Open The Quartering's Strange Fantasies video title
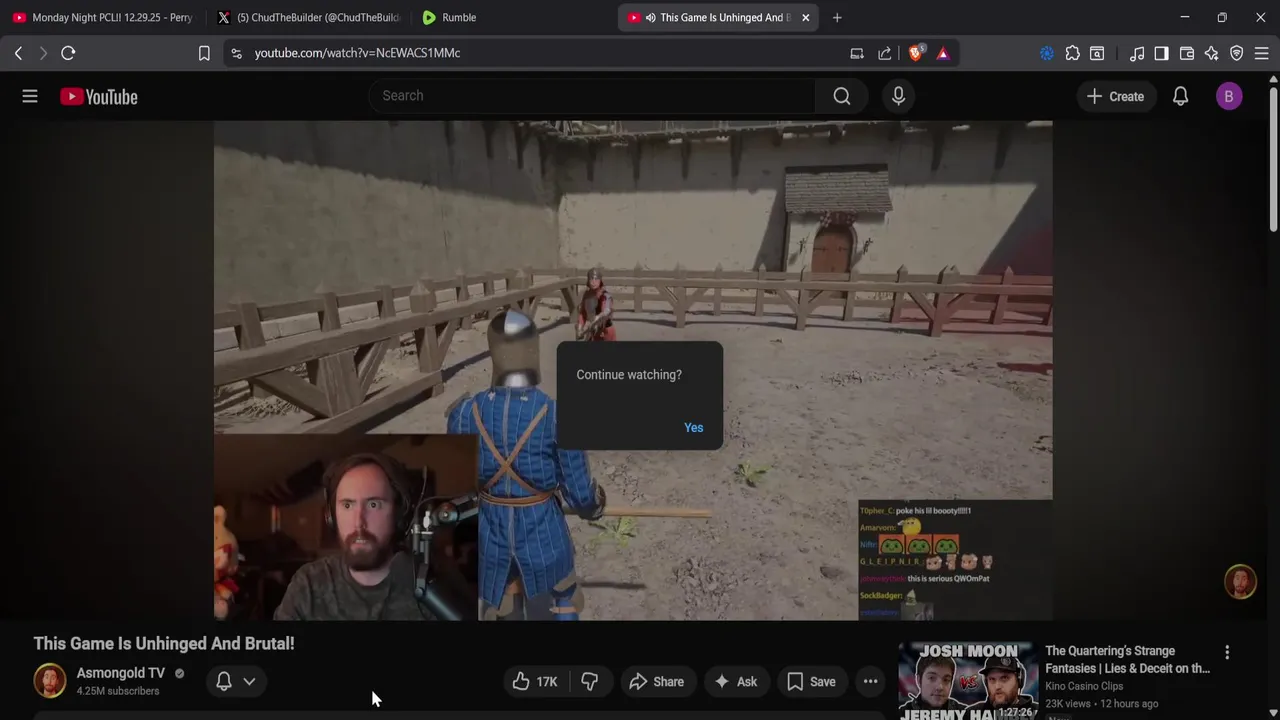 pos(1127,660)
